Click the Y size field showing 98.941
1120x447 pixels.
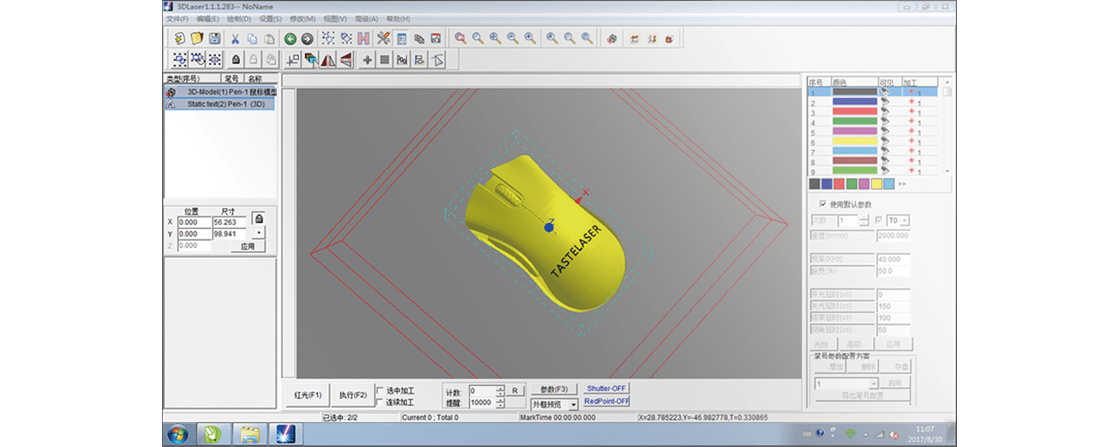click(x=229, y=233)
